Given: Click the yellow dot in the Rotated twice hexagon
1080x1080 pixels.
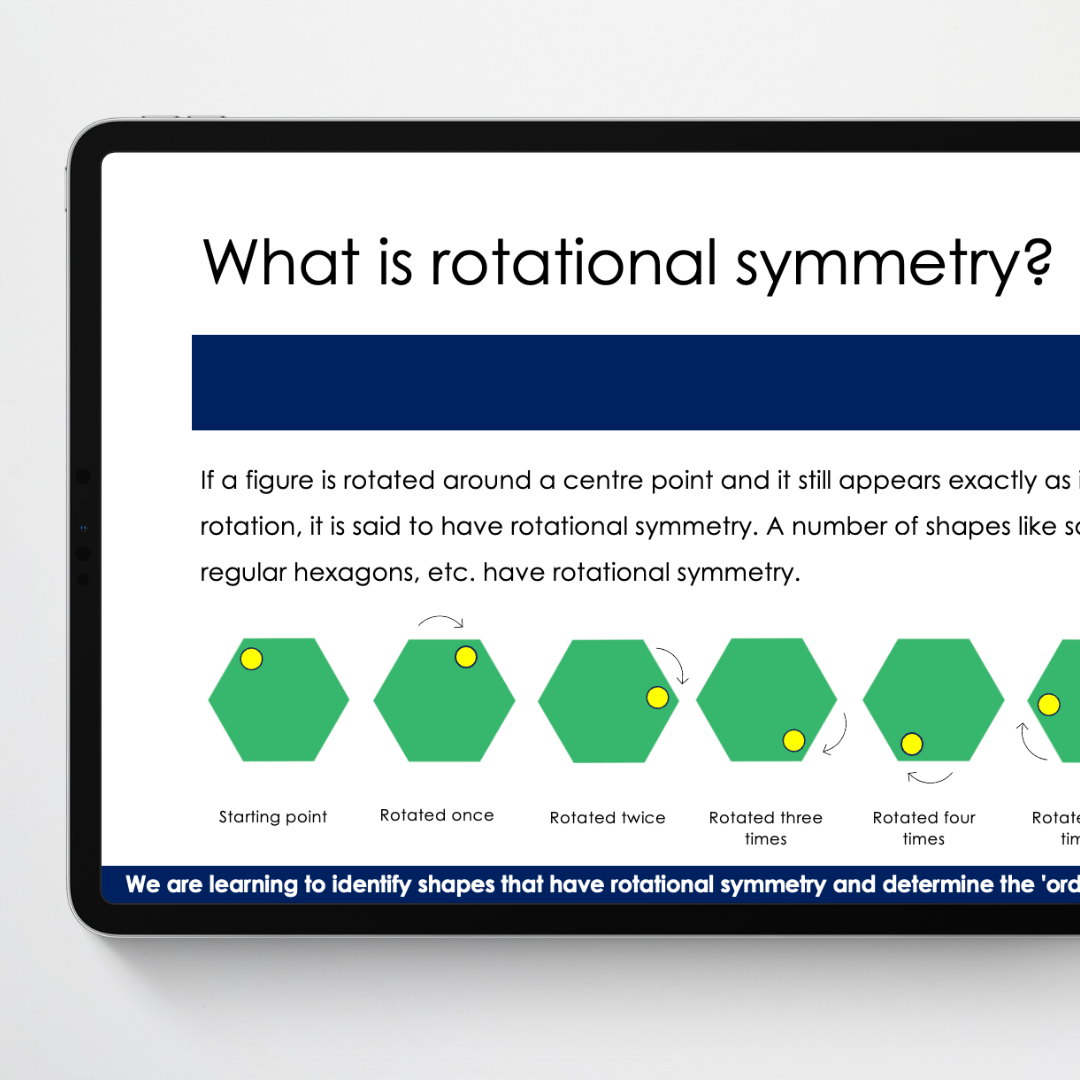Looking at the screenshot, I should tap(657, 698).
